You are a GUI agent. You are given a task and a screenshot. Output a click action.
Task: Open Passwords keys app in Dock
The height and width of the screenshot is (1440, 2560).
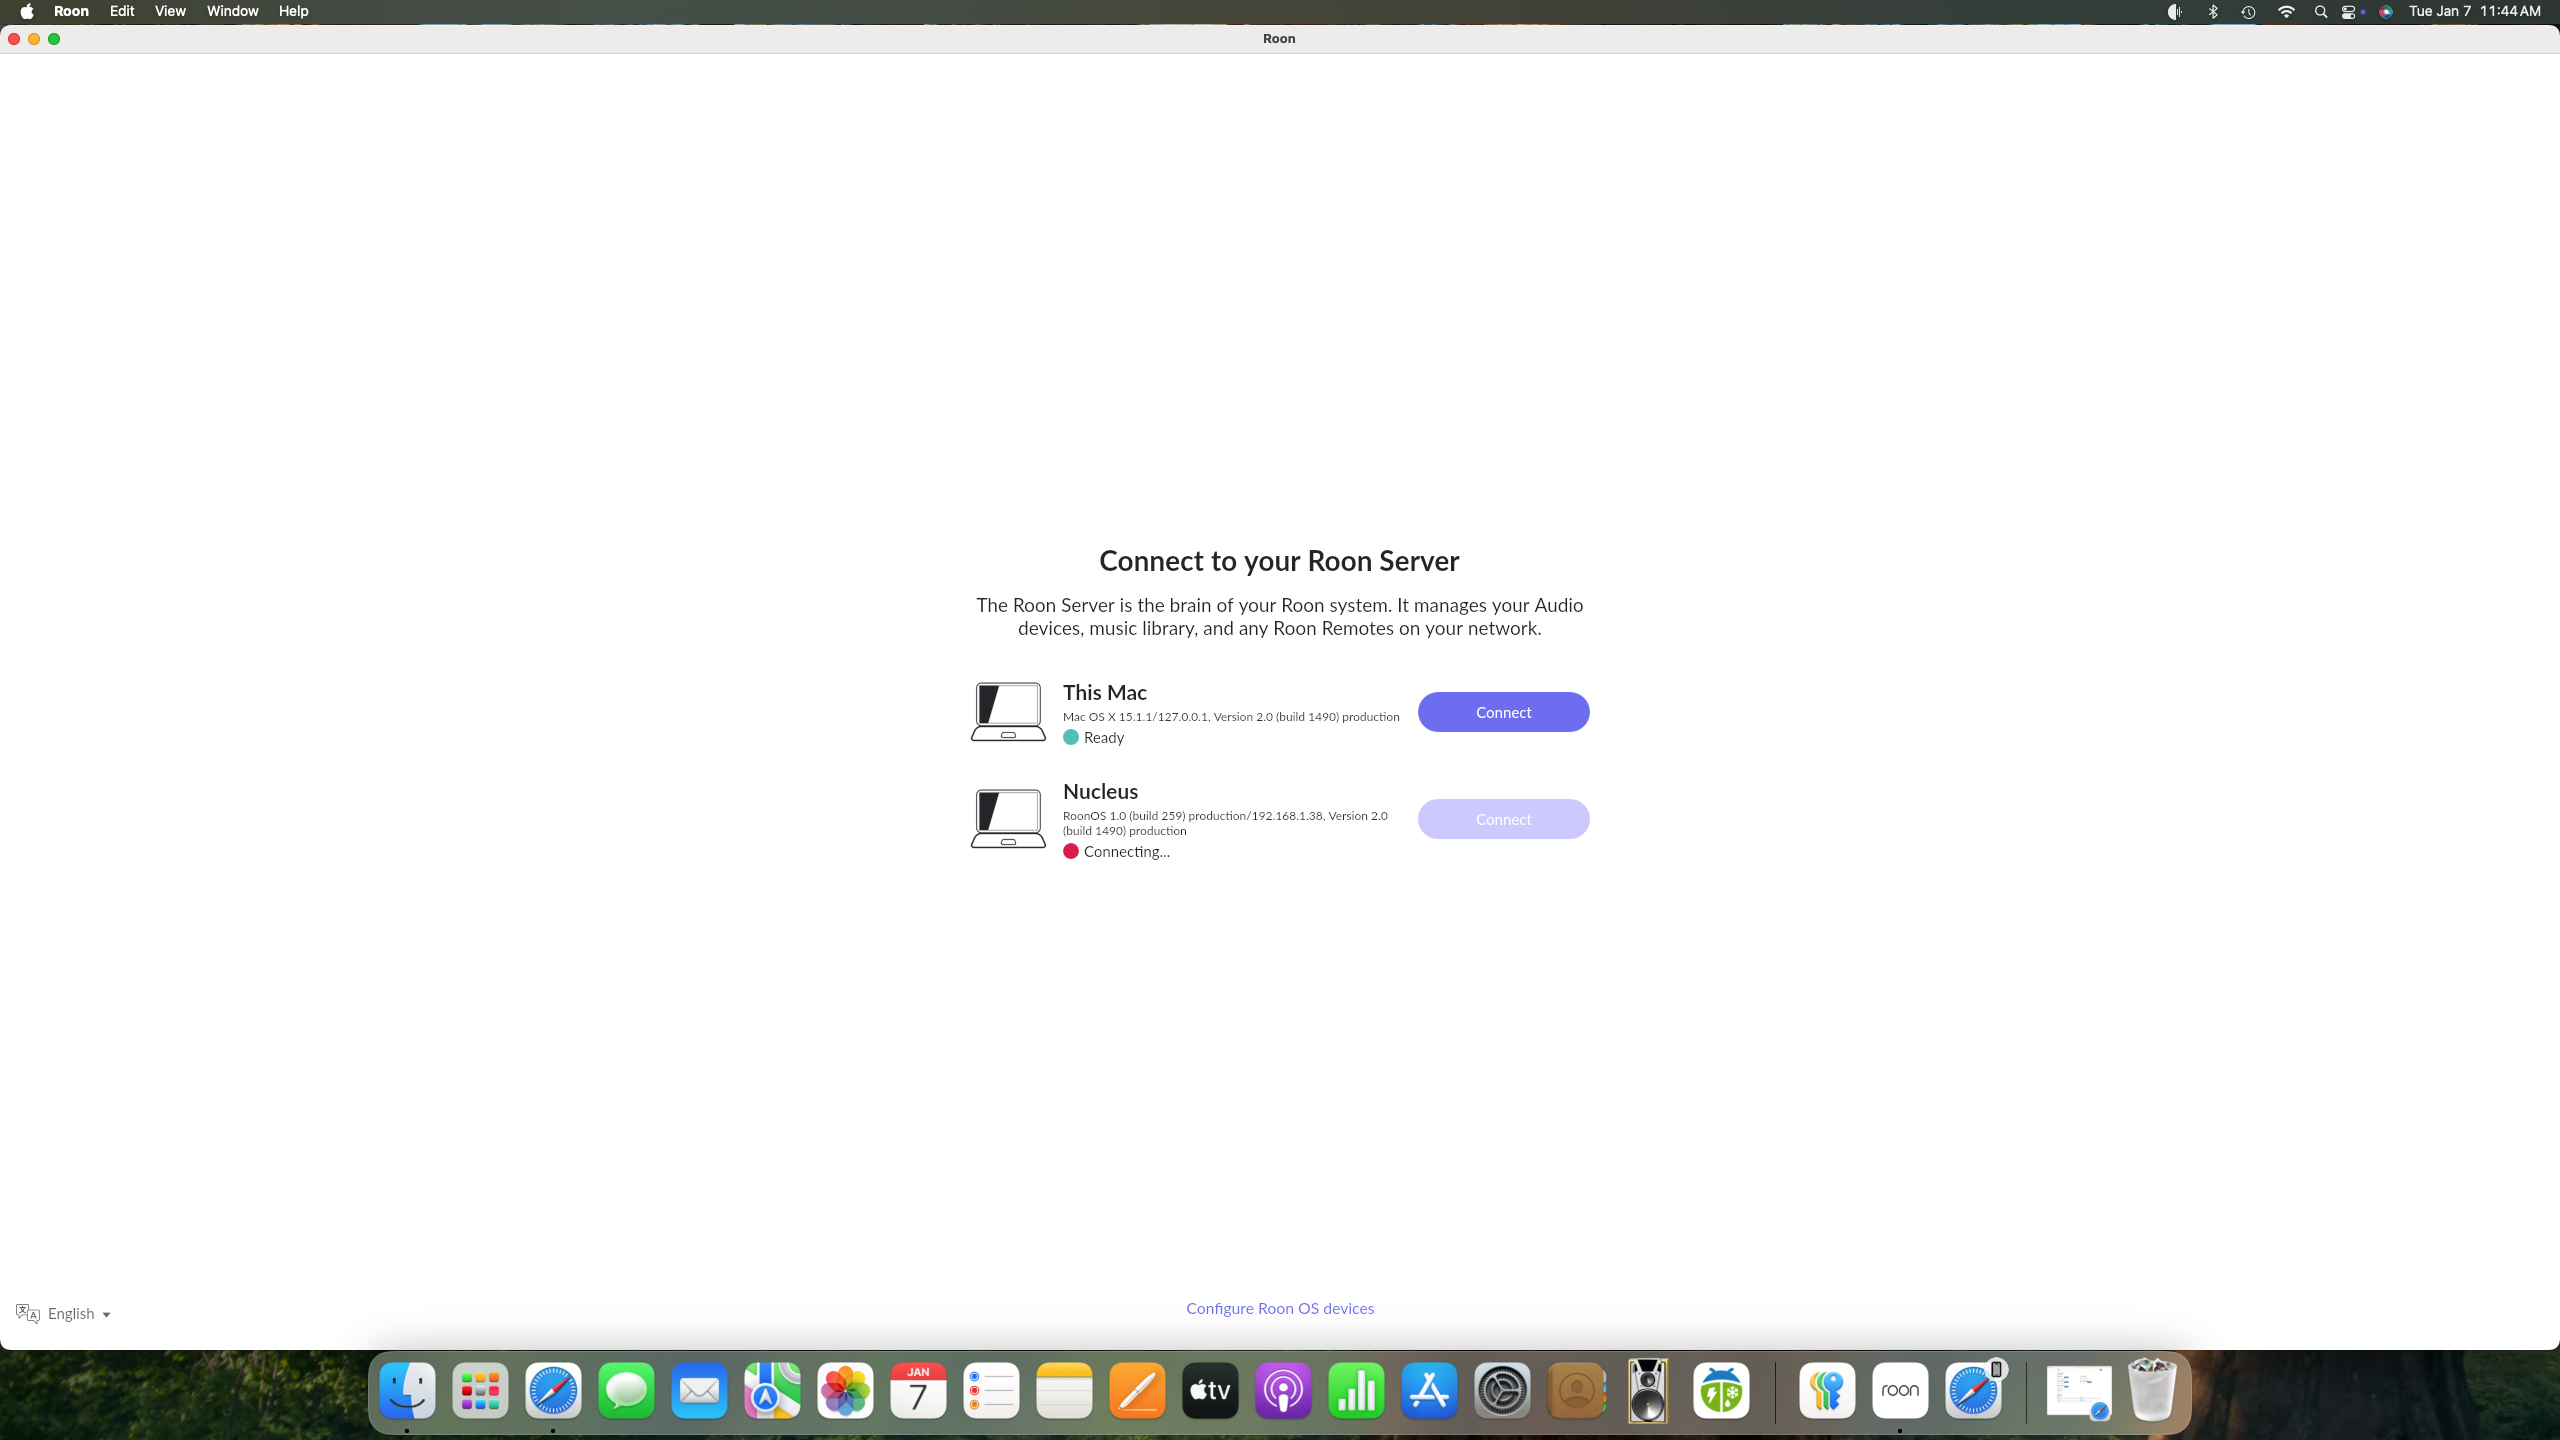pos(1827,1390)
